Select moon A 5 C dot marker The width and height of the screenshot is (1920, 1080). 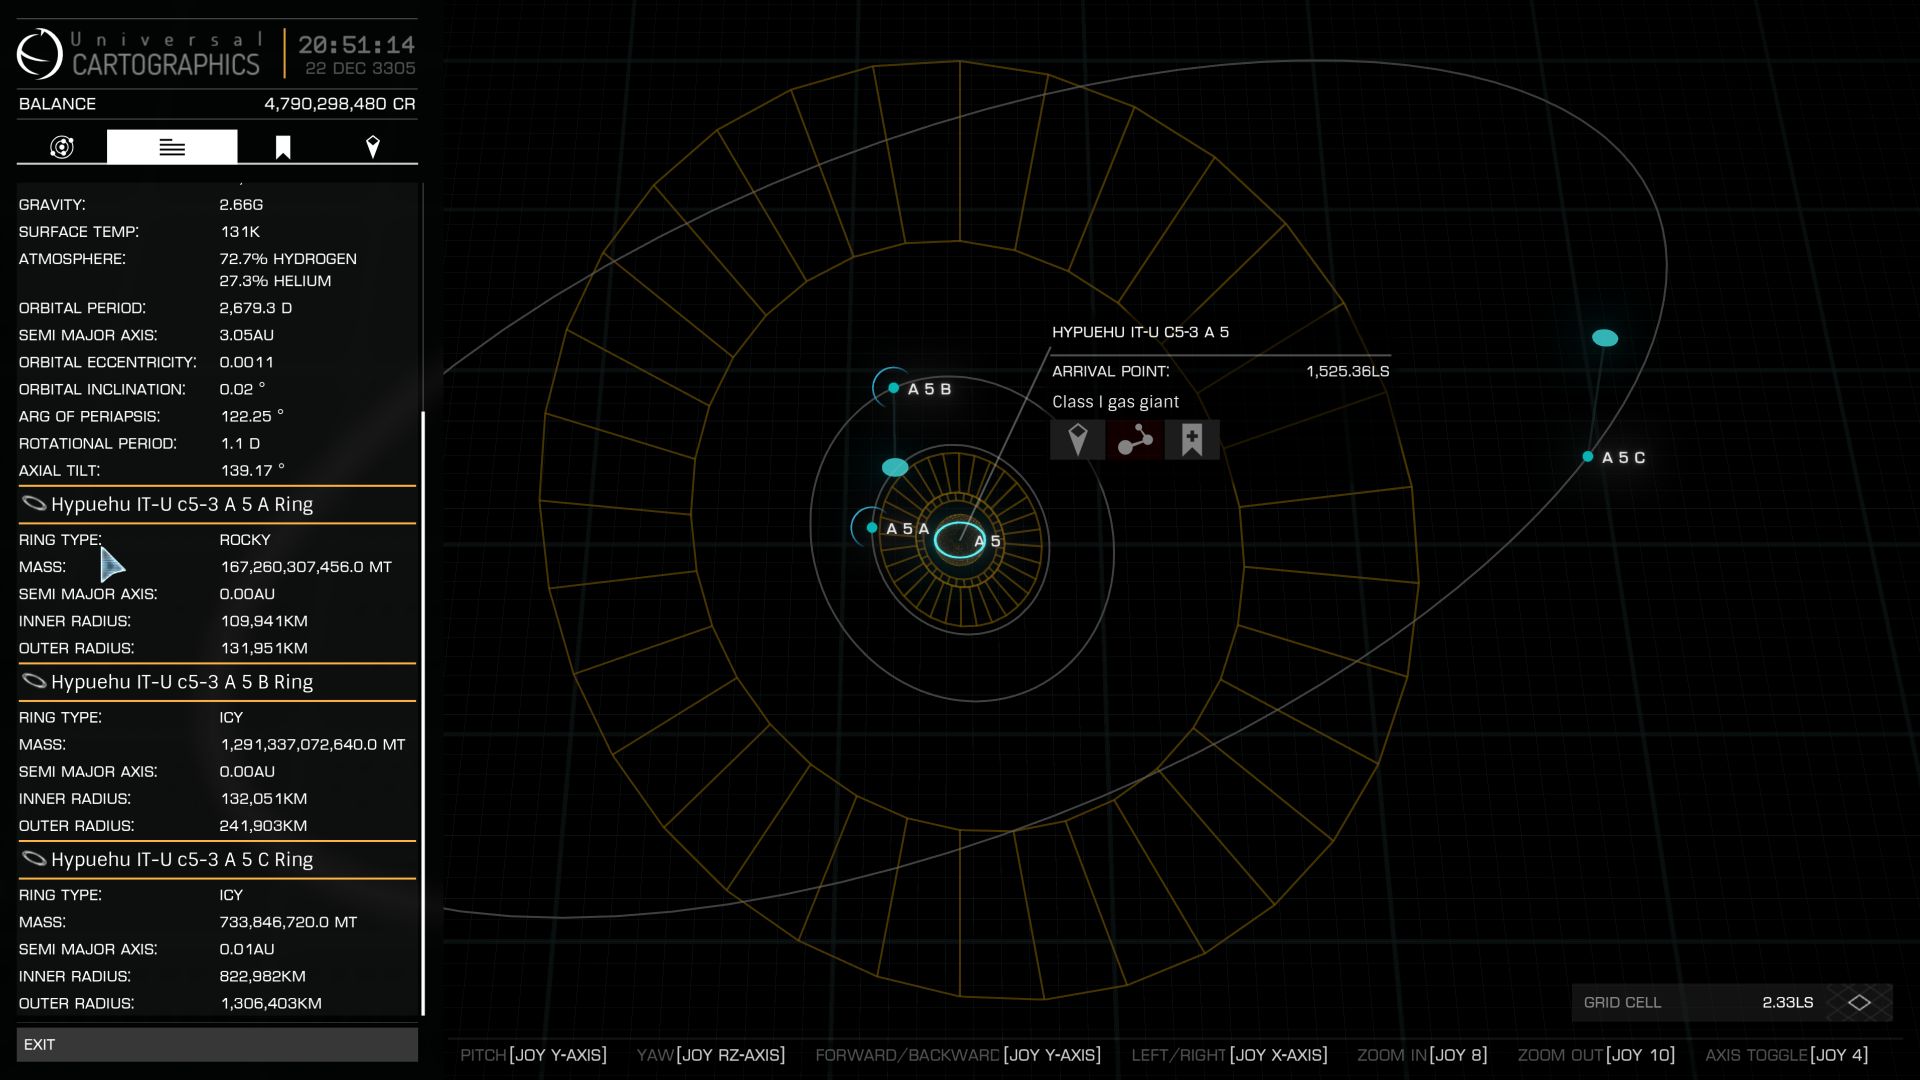click(1588, 456)
